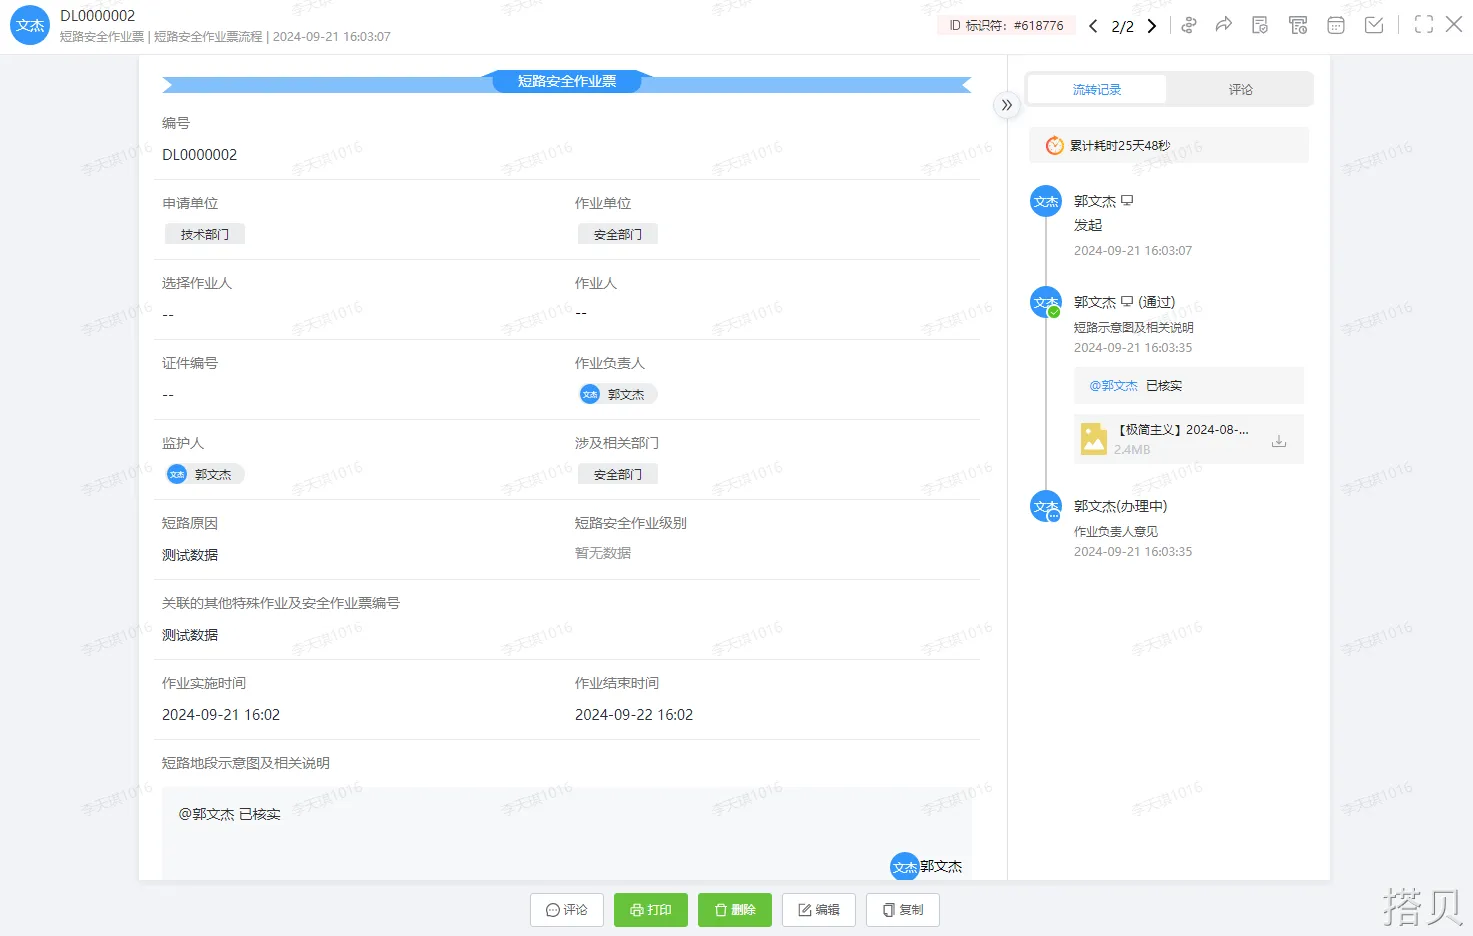The height and width of the screenshot is (936, 1473).
Task: Go to the next record arrow
Action: pyautogui.click(x=1152, y=26)
